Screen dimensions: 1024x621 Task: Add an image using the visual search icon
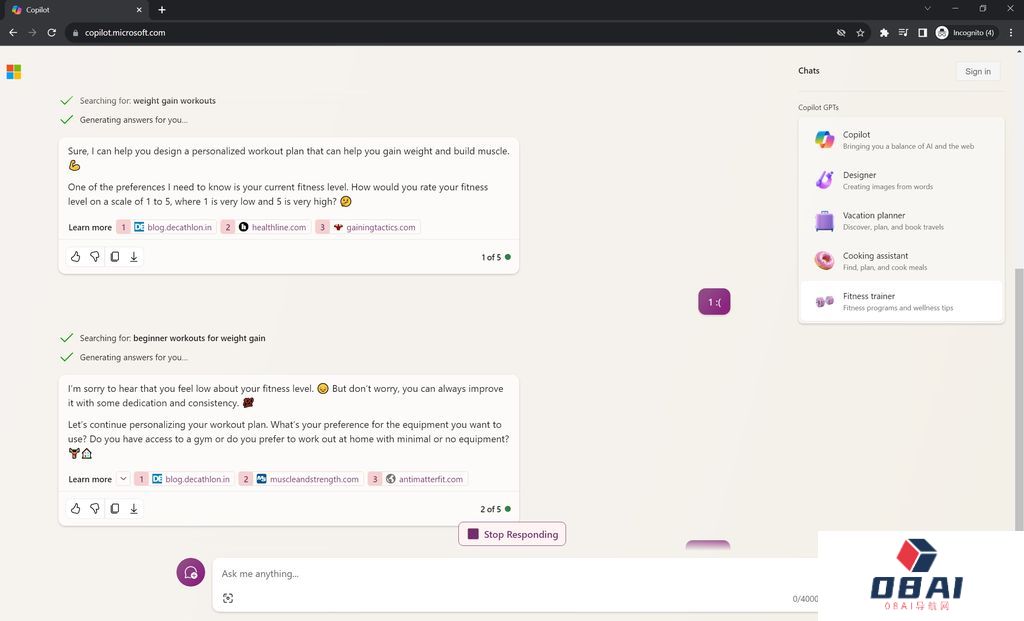(x=228, y=598)
